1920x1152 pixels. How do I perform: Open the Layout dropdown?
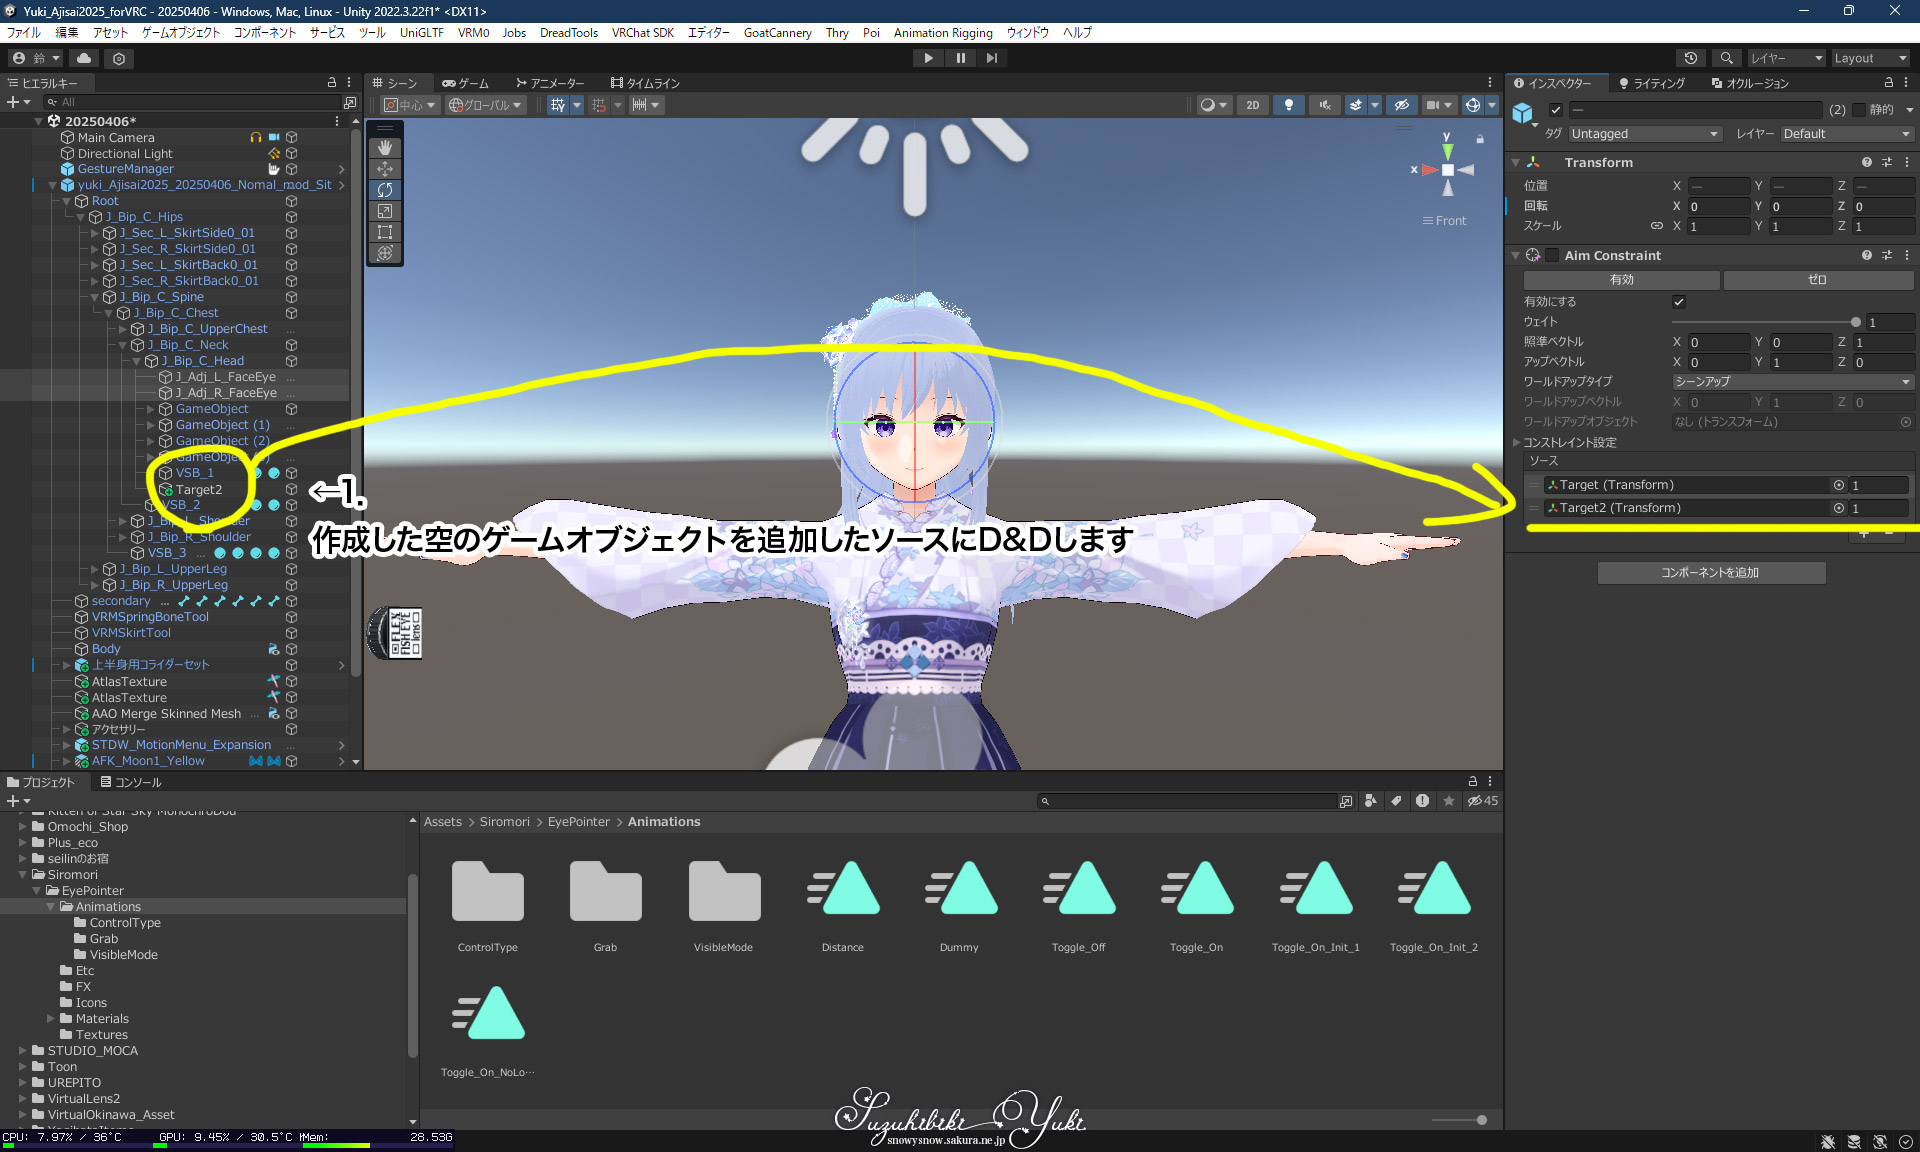(x=1869, y=58)
